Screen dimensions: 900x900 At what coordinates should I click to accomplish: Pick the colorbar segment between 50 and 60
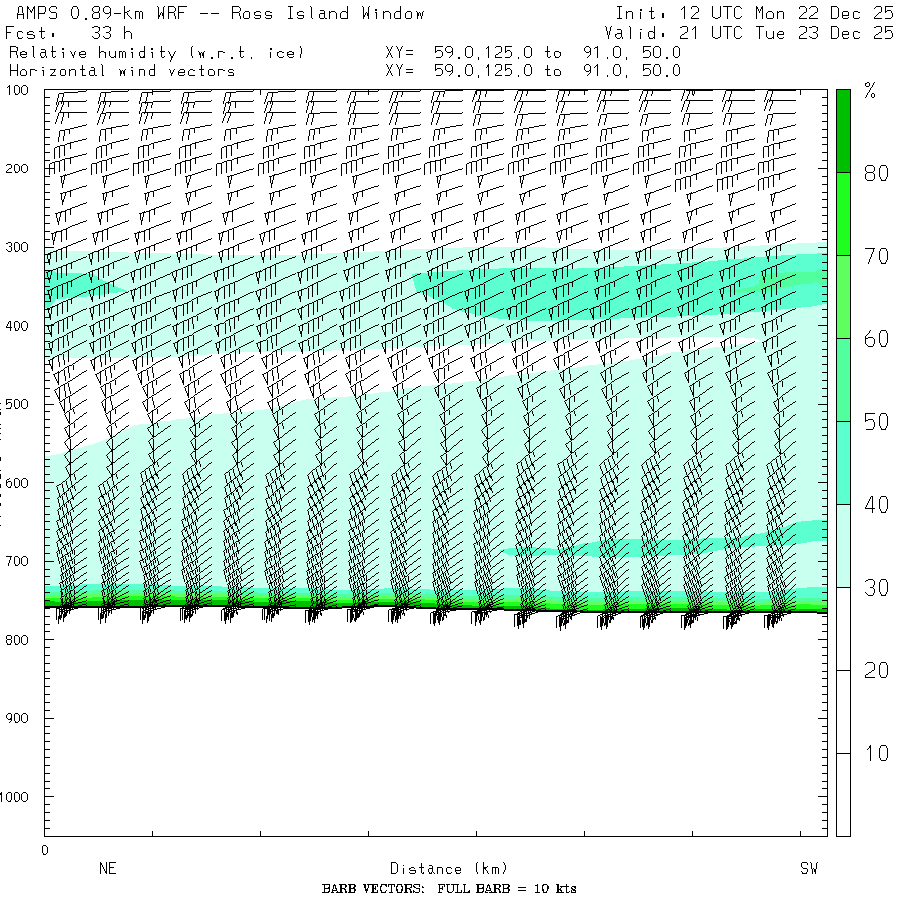(844, 379)
